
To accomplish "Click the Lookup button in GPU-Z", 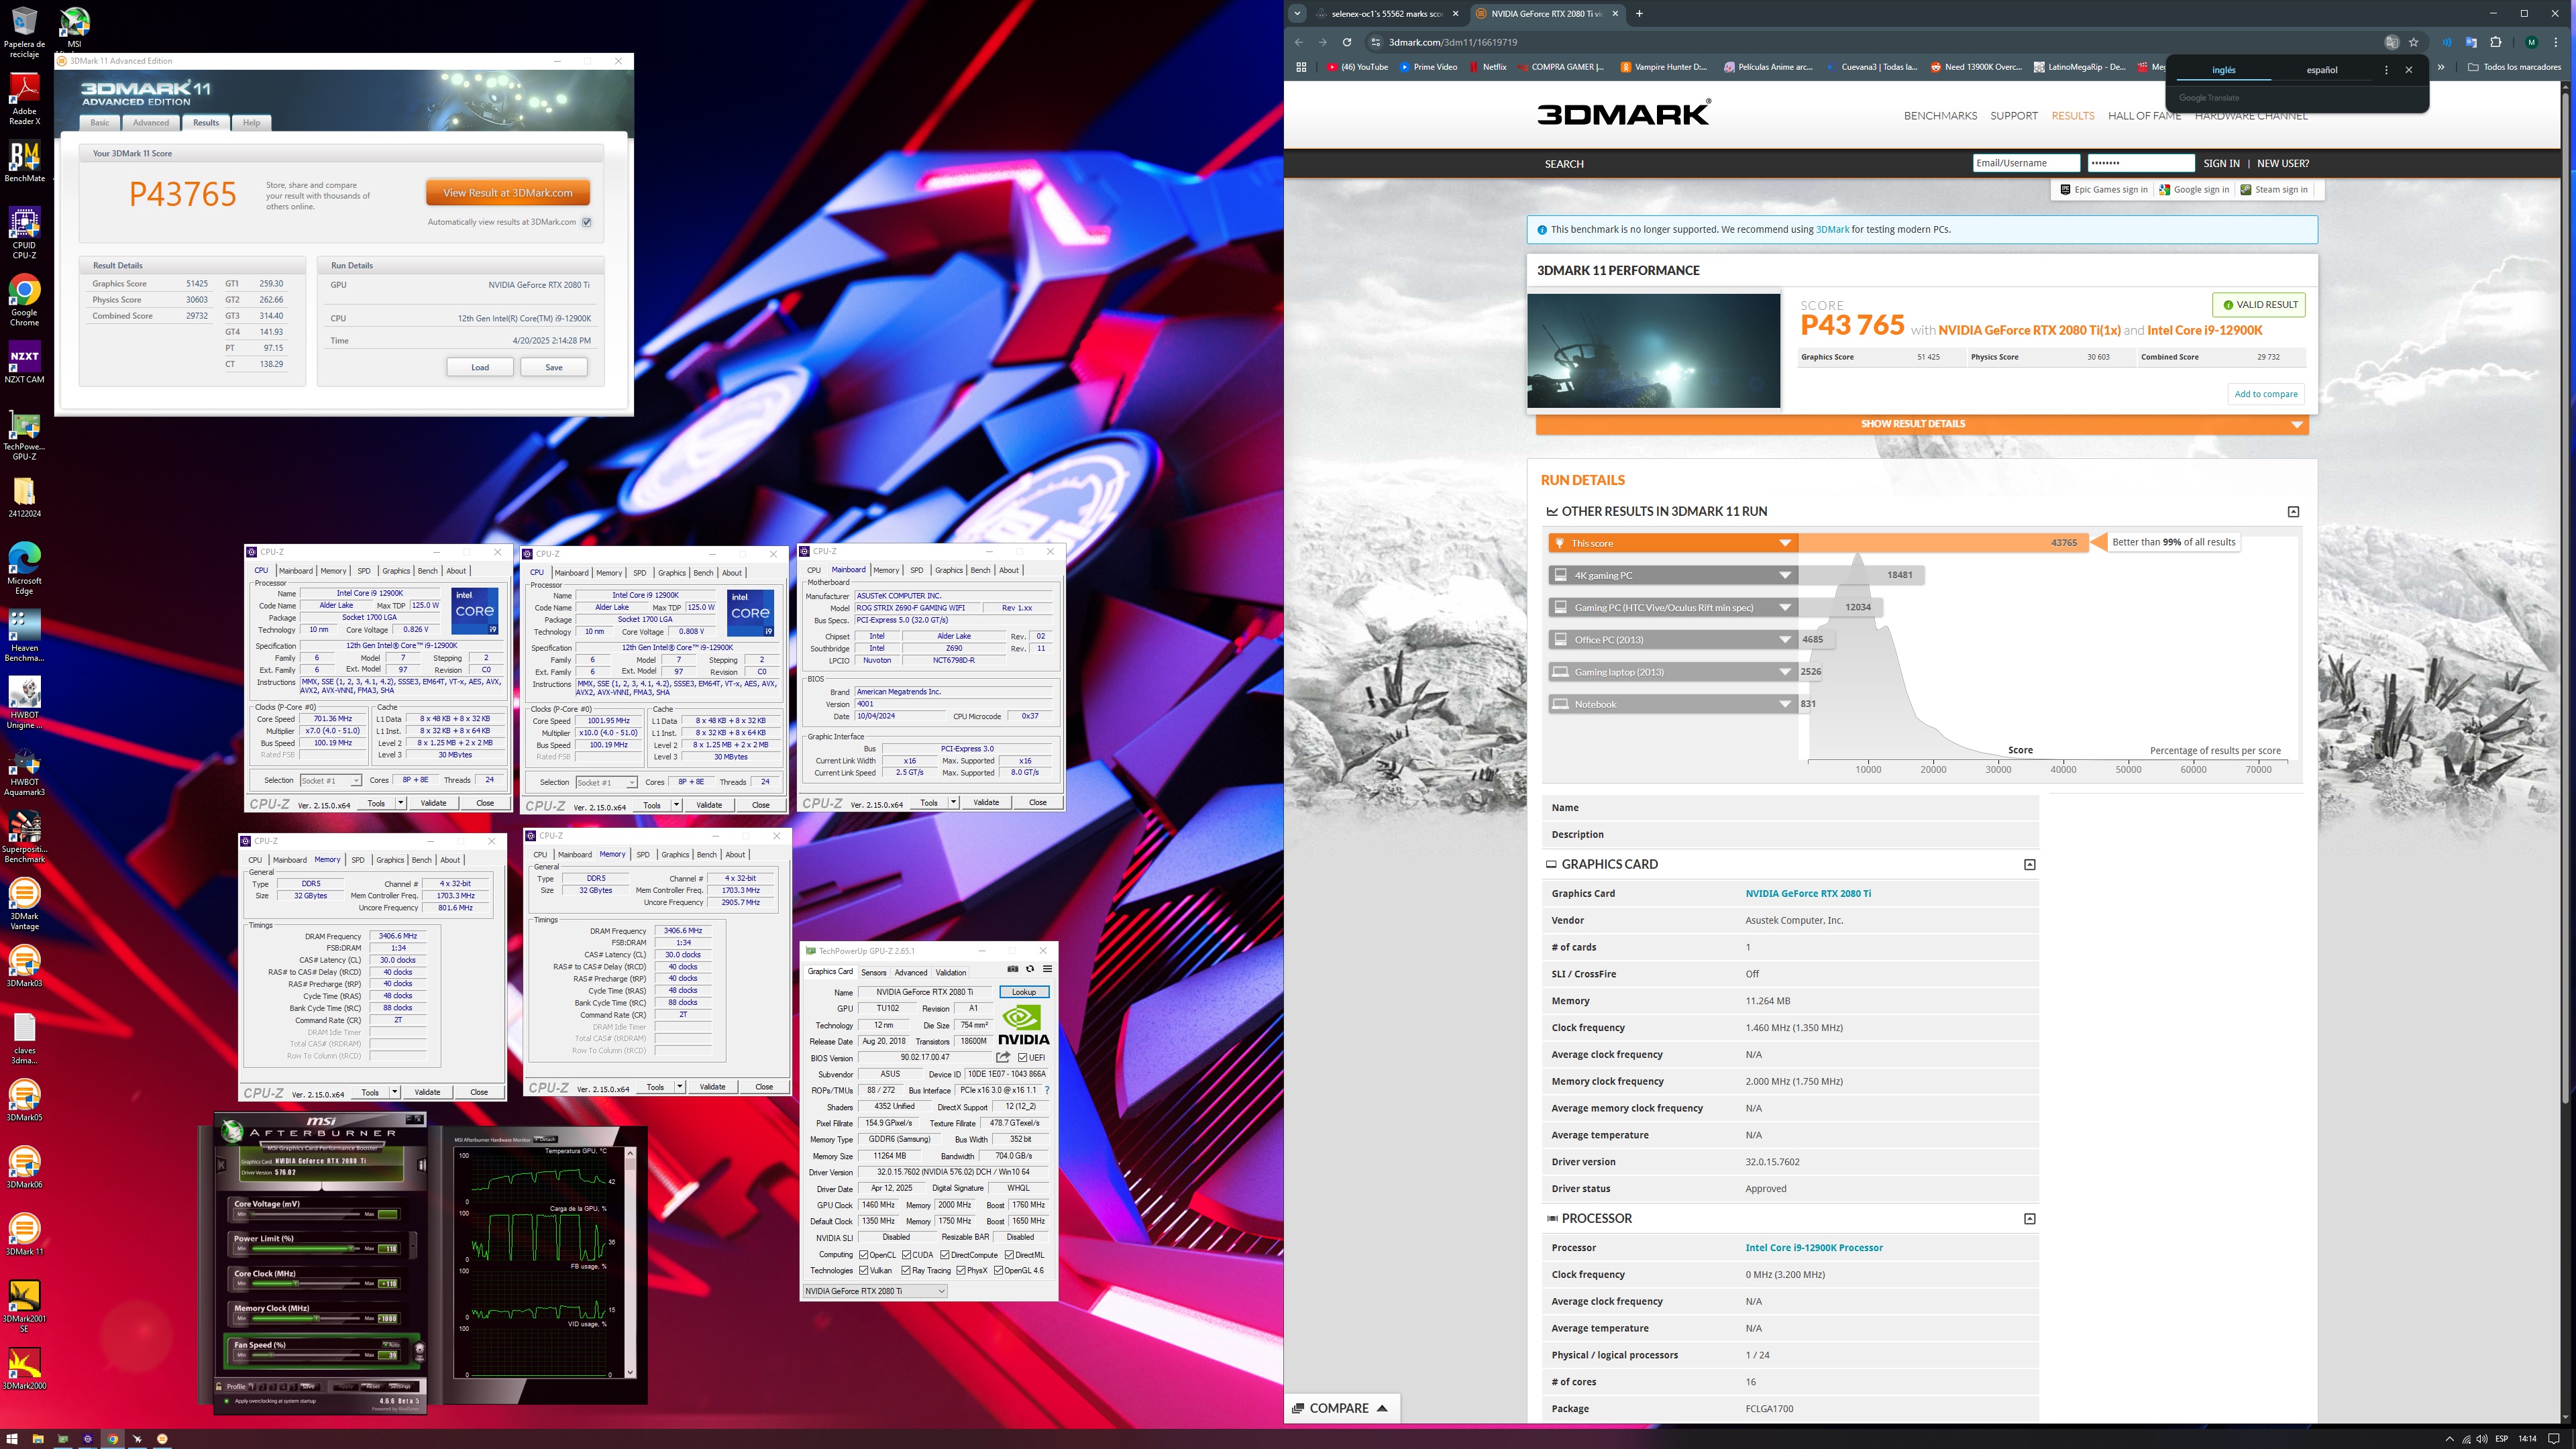I will [x=1023, y=992].
